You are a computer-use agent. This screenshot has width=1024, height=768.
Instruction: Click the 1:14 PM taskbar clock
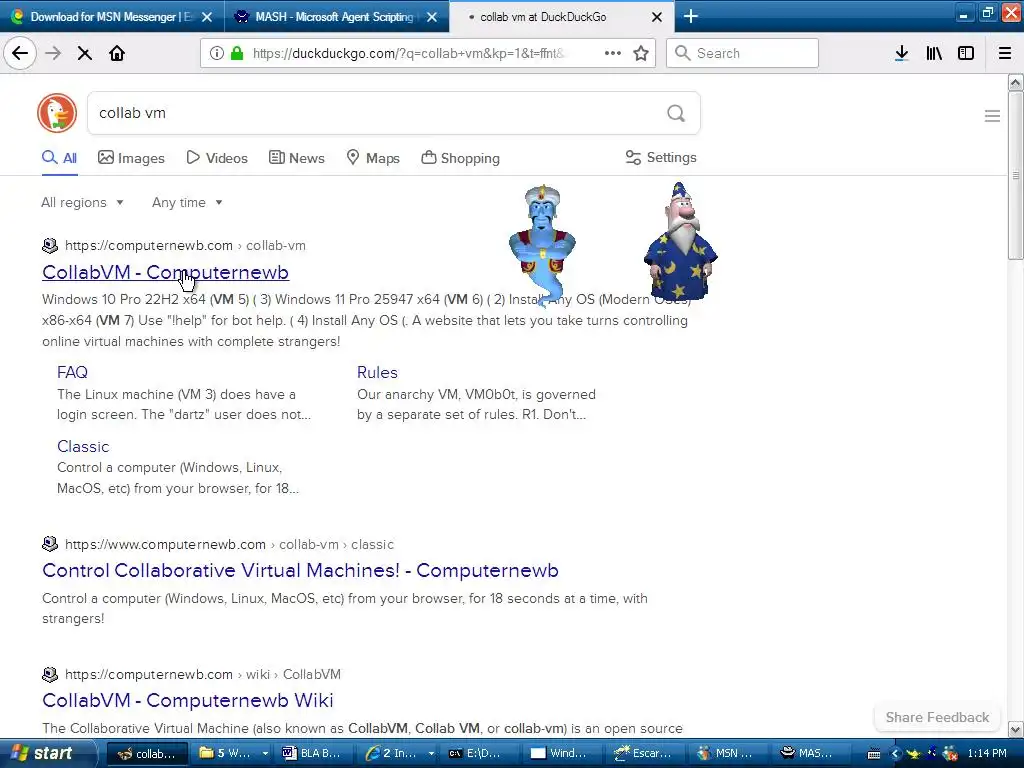point(987,754)
